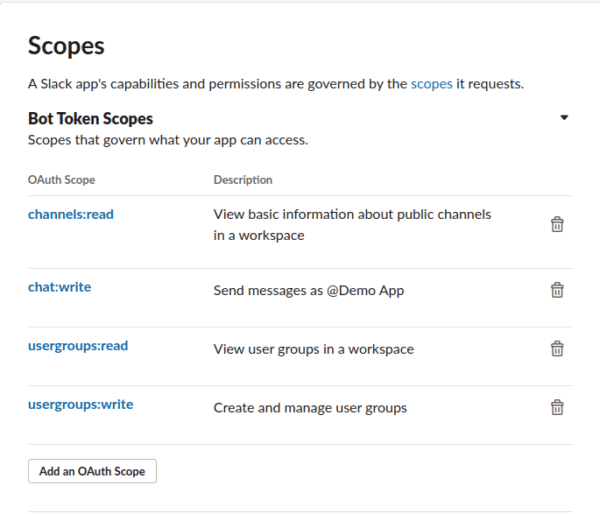Click the Bot Token Scopes heading

[x=90, y=118]
